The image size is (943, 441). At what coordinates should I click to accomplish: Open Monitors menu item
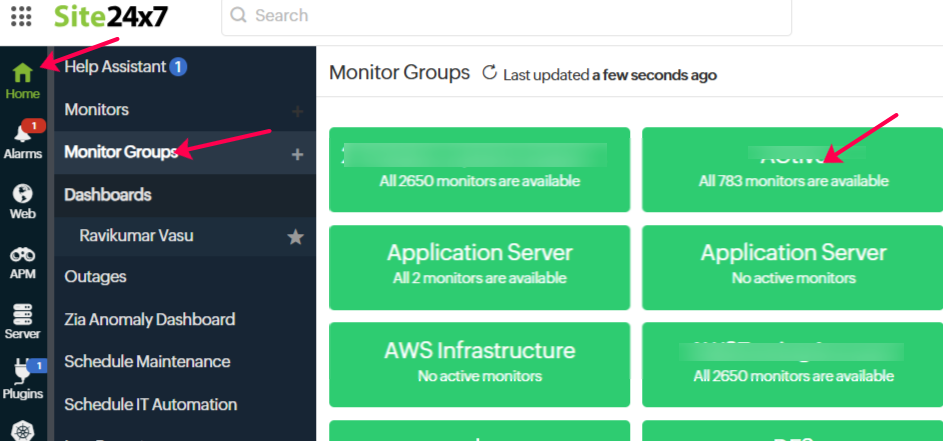click(x=96, y=110)
